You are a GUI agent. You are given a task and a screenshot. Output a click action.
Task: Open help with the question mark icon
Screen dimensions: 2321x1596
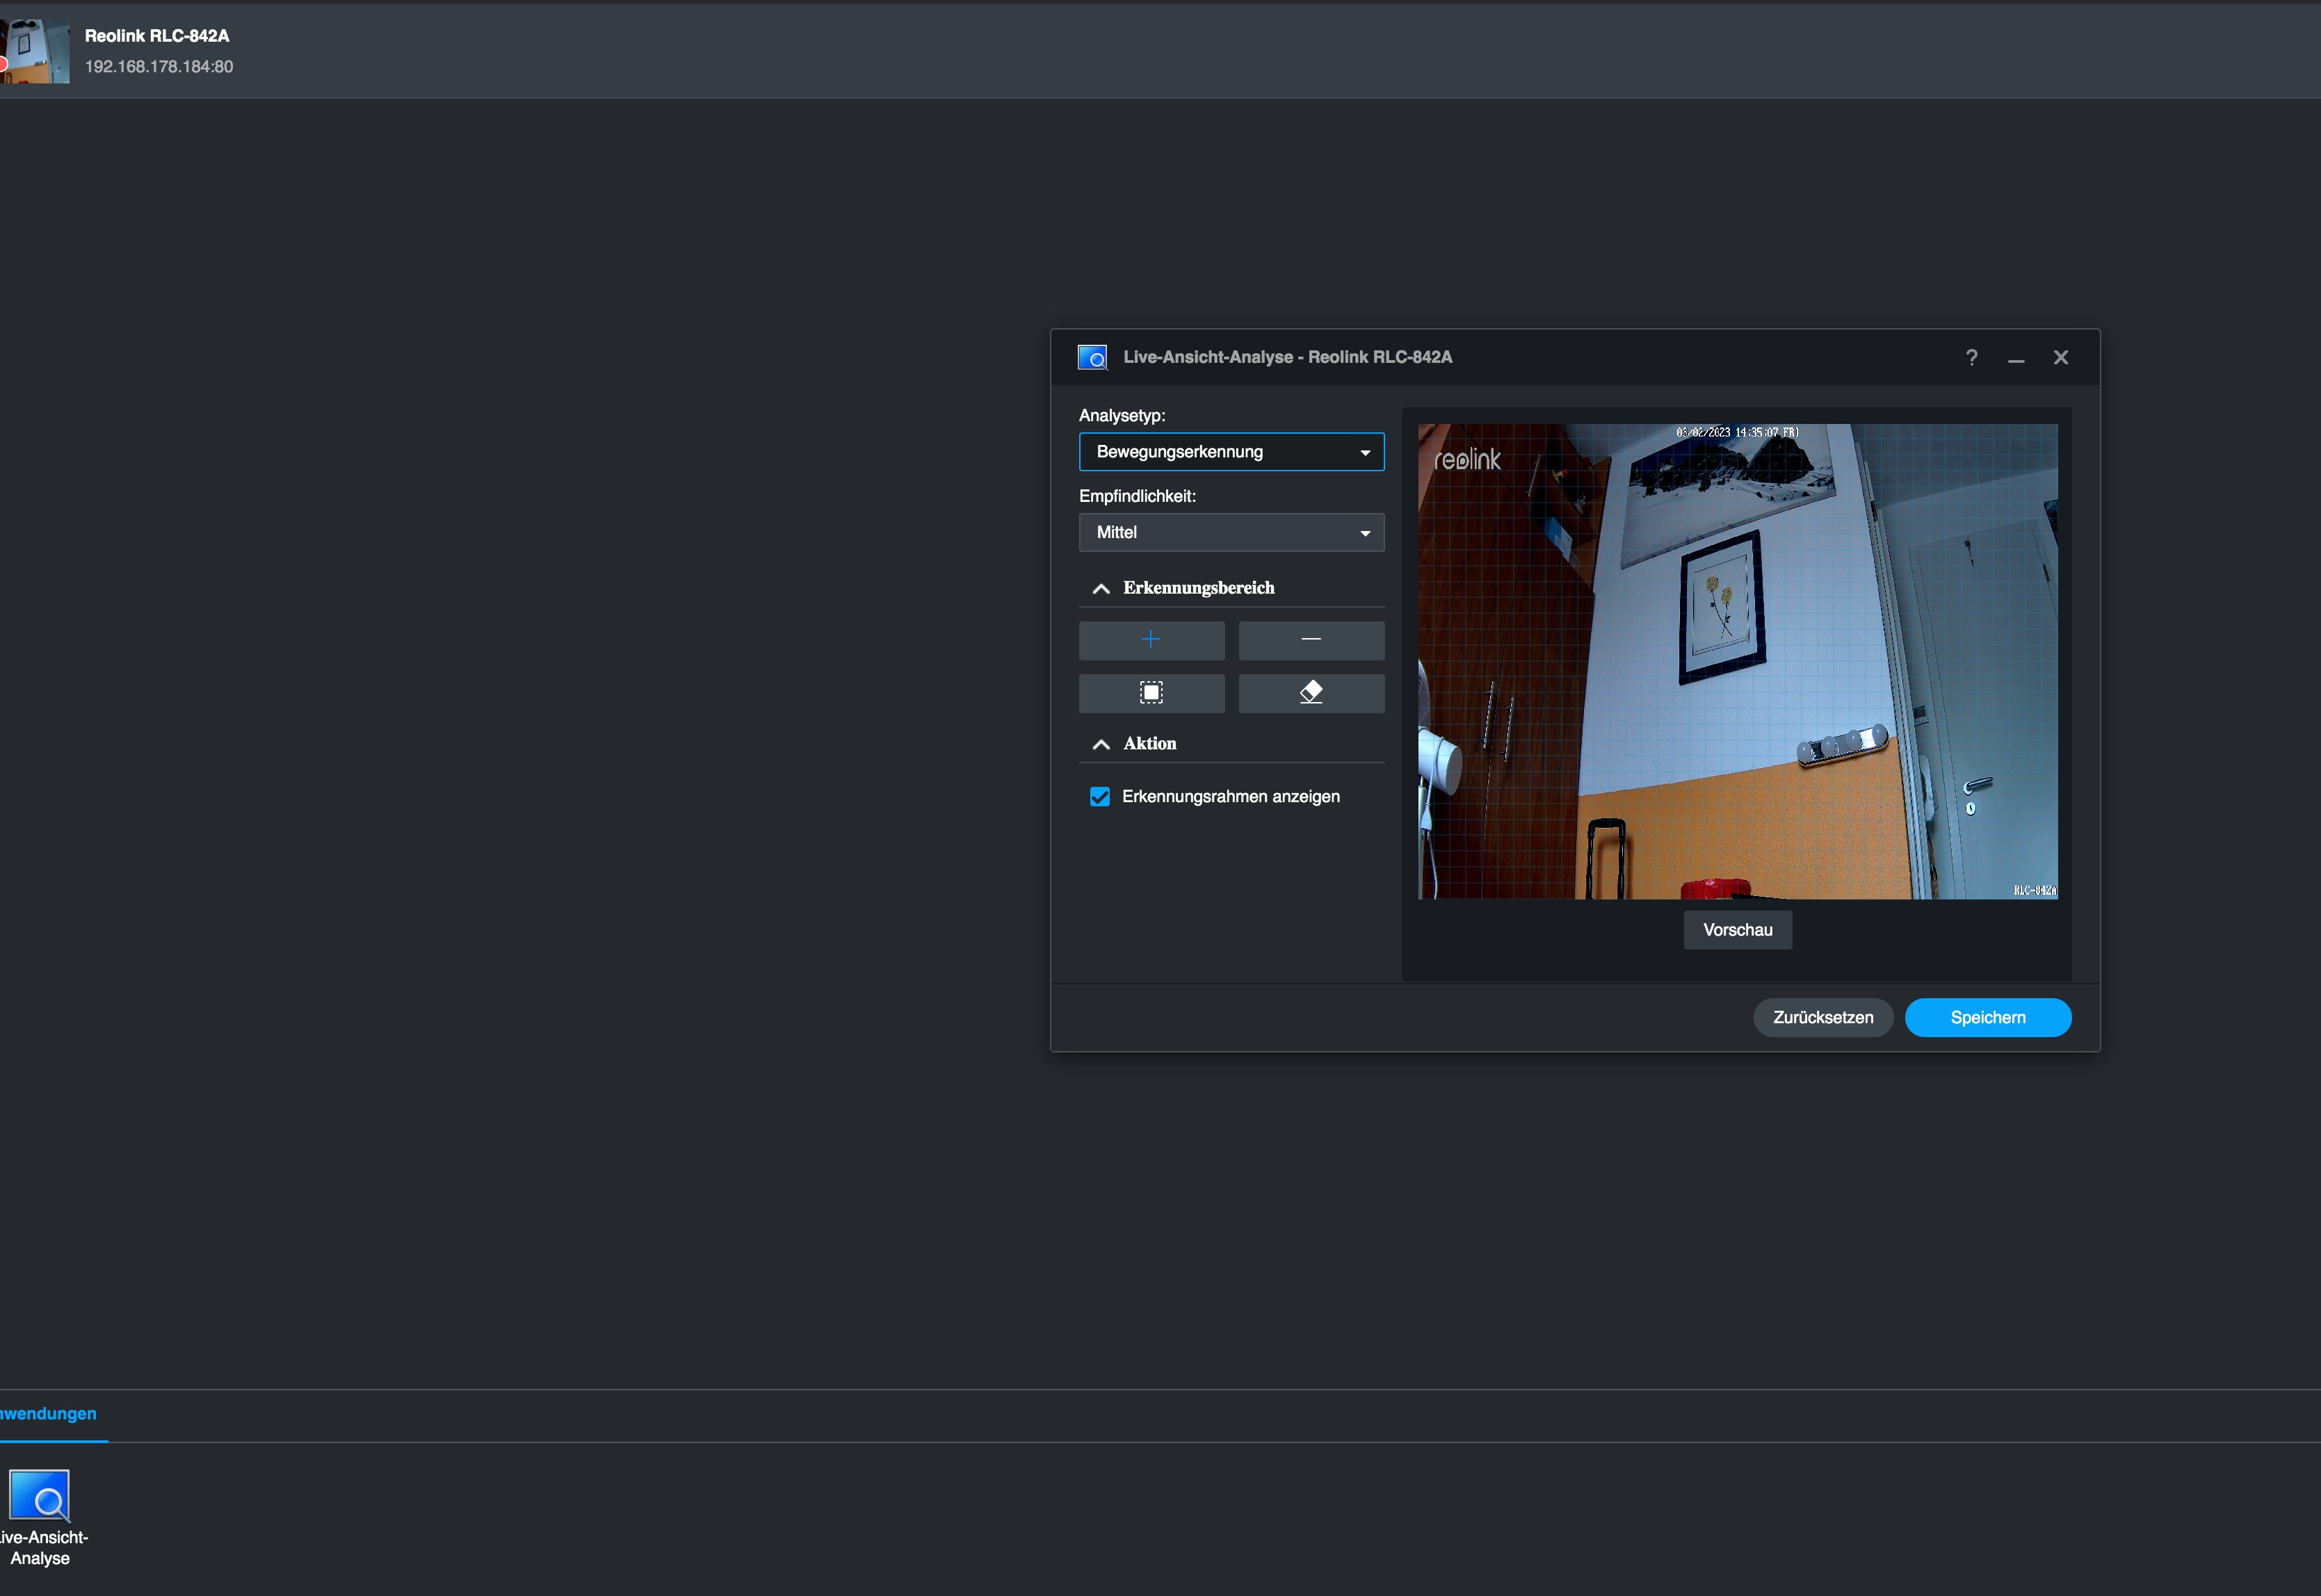(x=1971, y=358)
